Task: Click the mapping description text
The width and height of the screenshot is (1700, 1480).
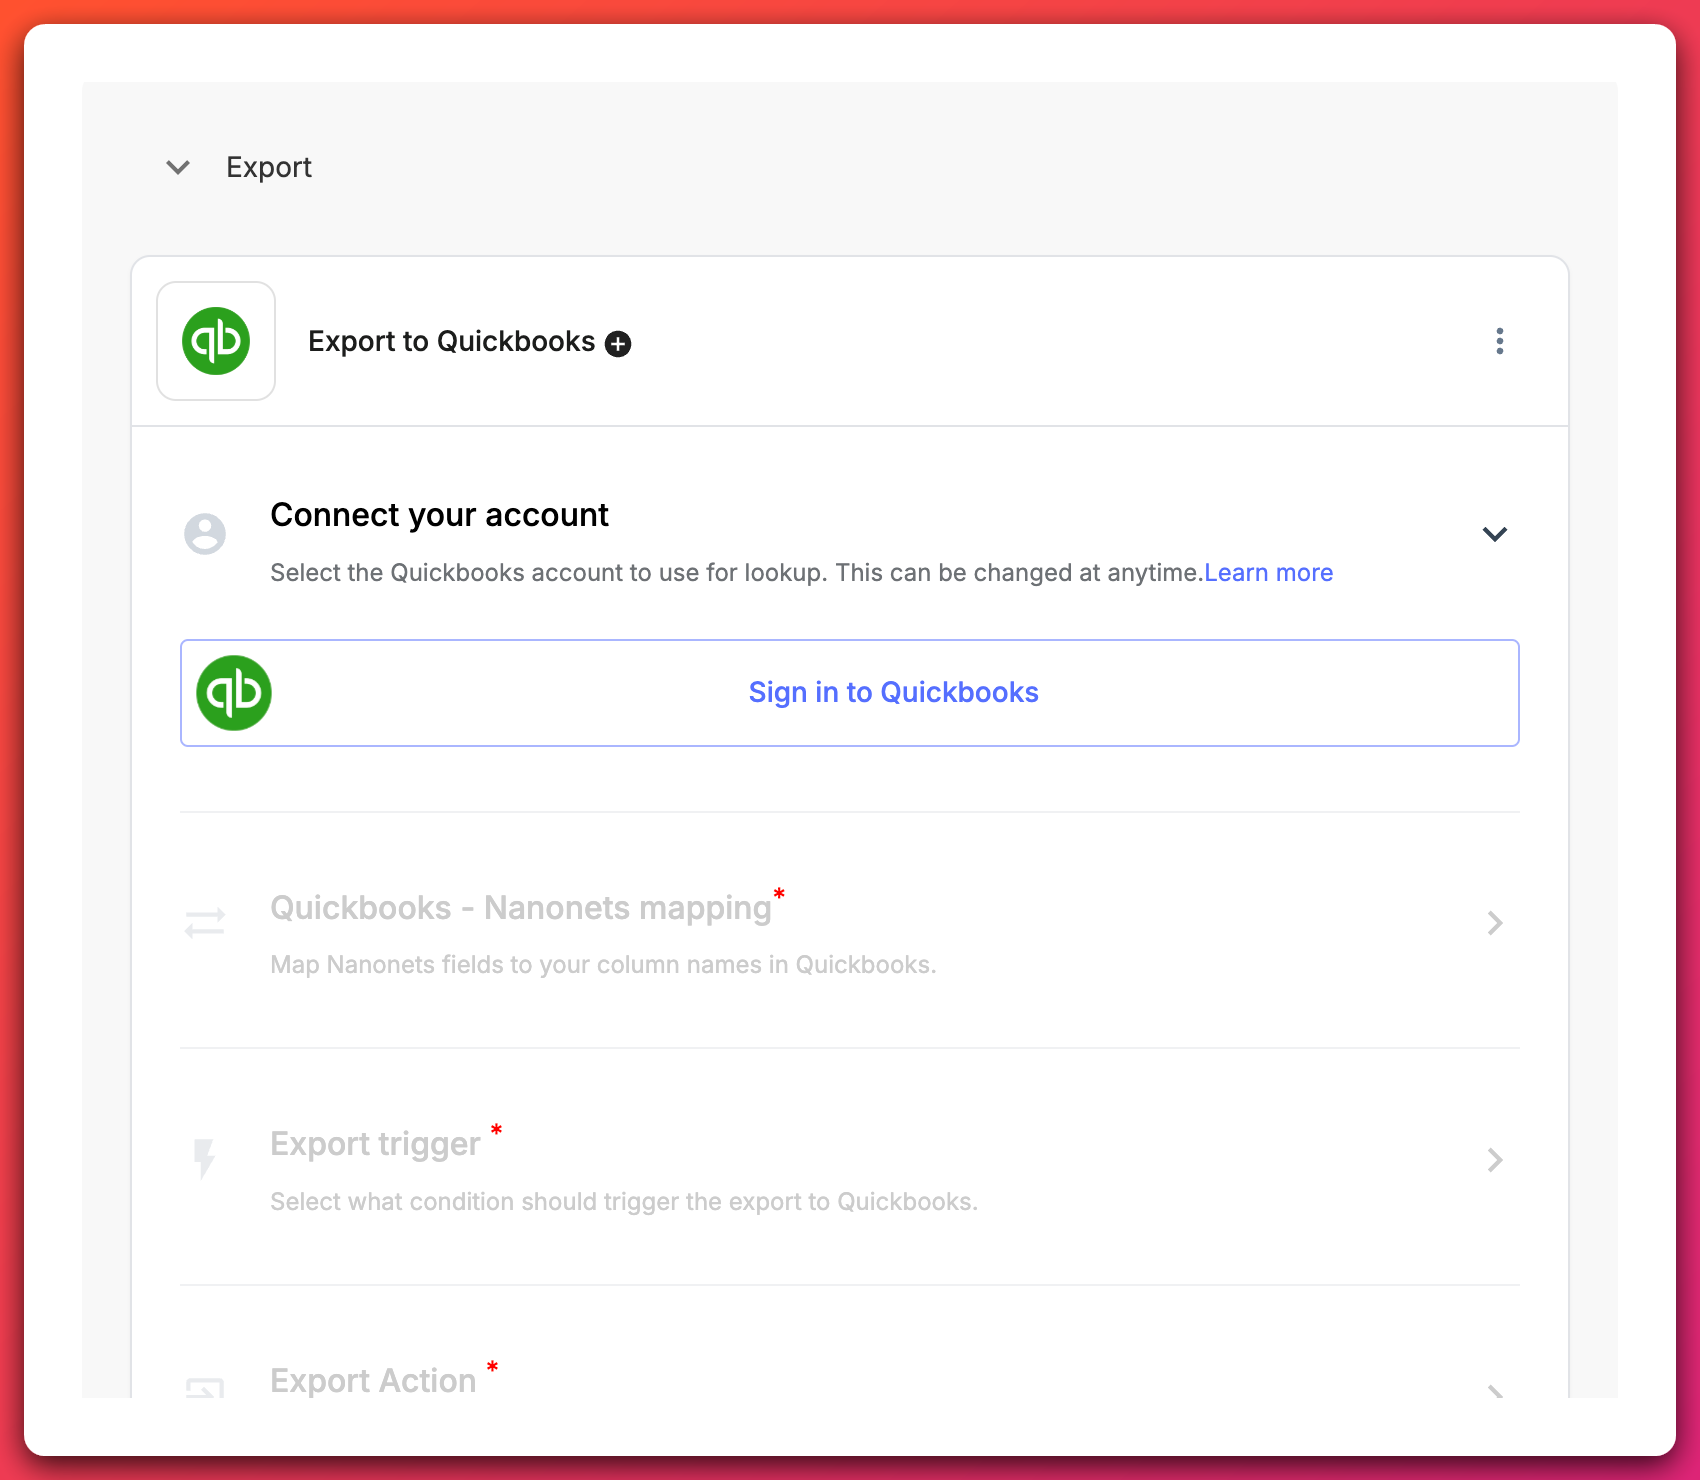Action: pos(603,964)
